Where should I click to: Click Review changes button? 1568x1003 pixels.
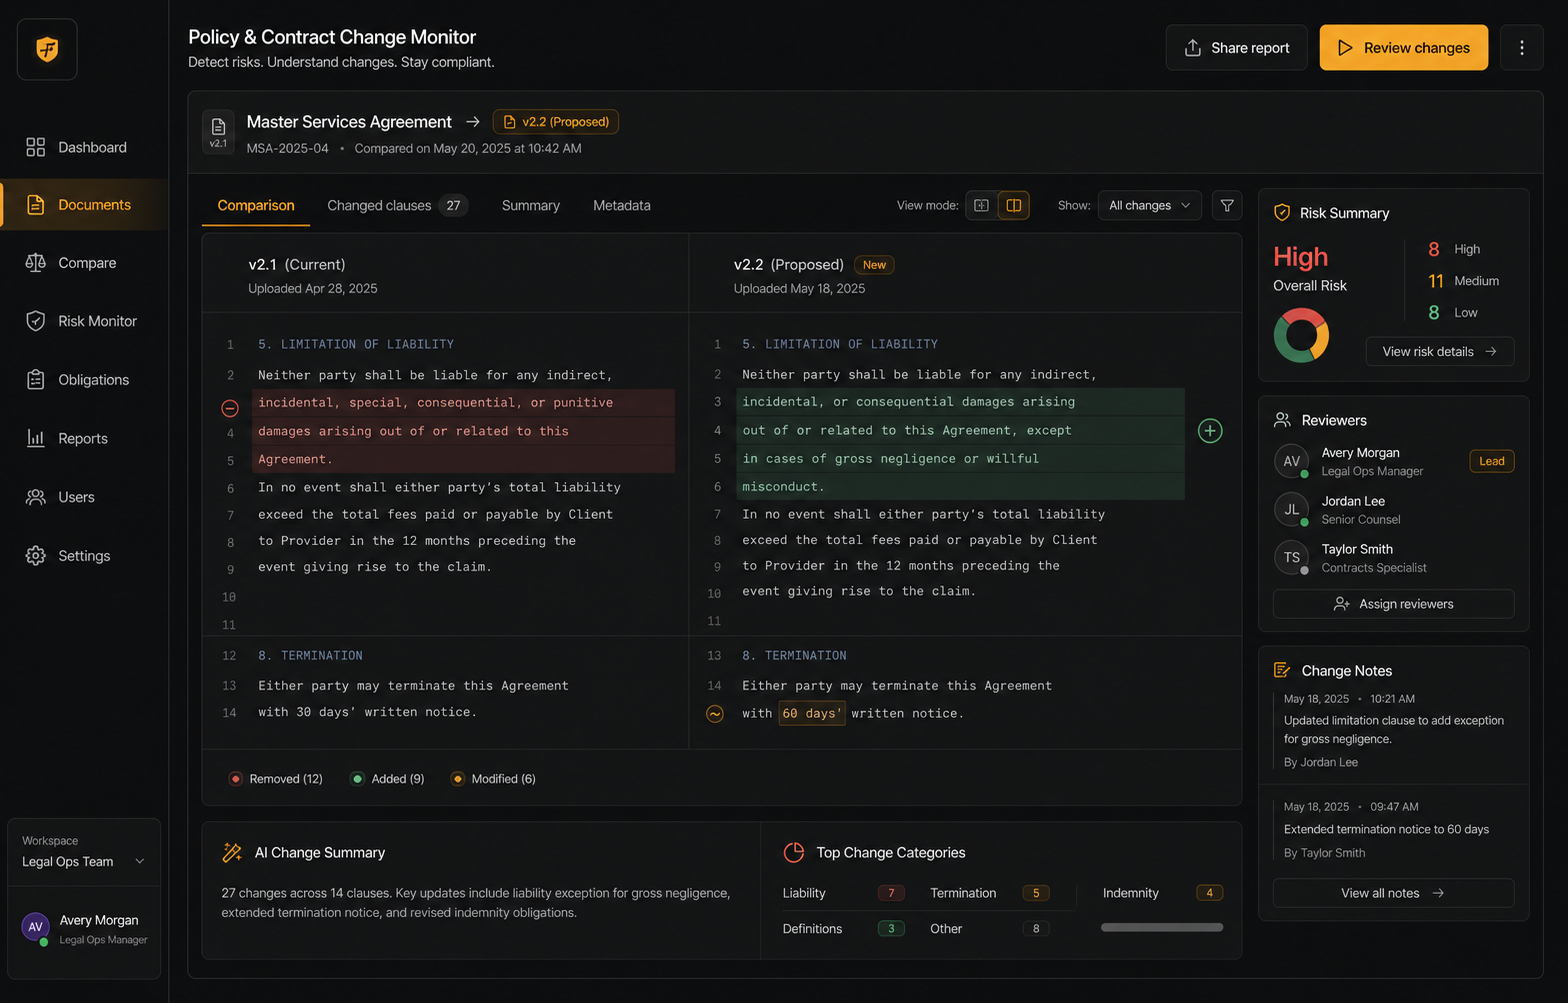(x=1403, y=48)
